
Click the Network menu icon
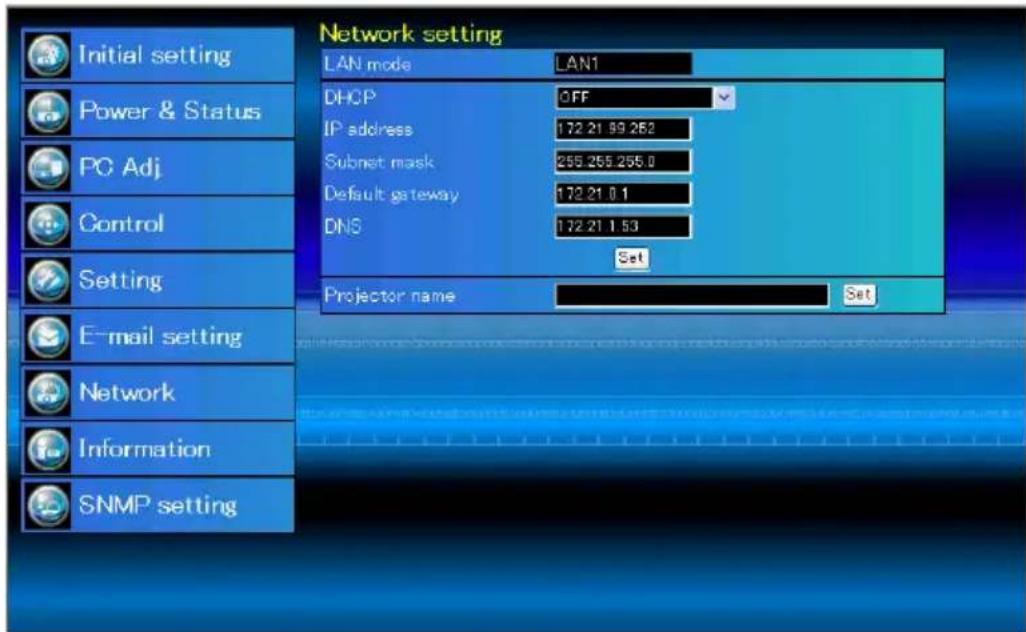coord(48,393)
